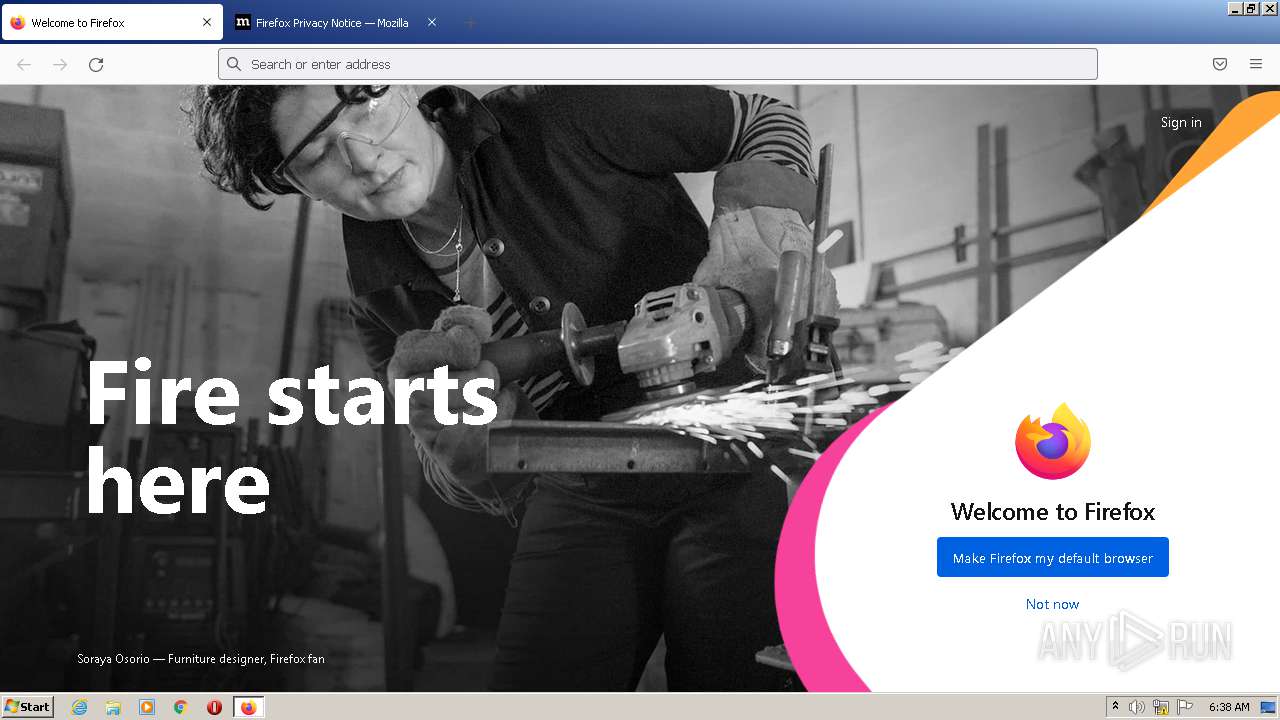Open the volume speaker tray icon
The width and height of the screenshot is (1280, 720).
click(1137, 707)
